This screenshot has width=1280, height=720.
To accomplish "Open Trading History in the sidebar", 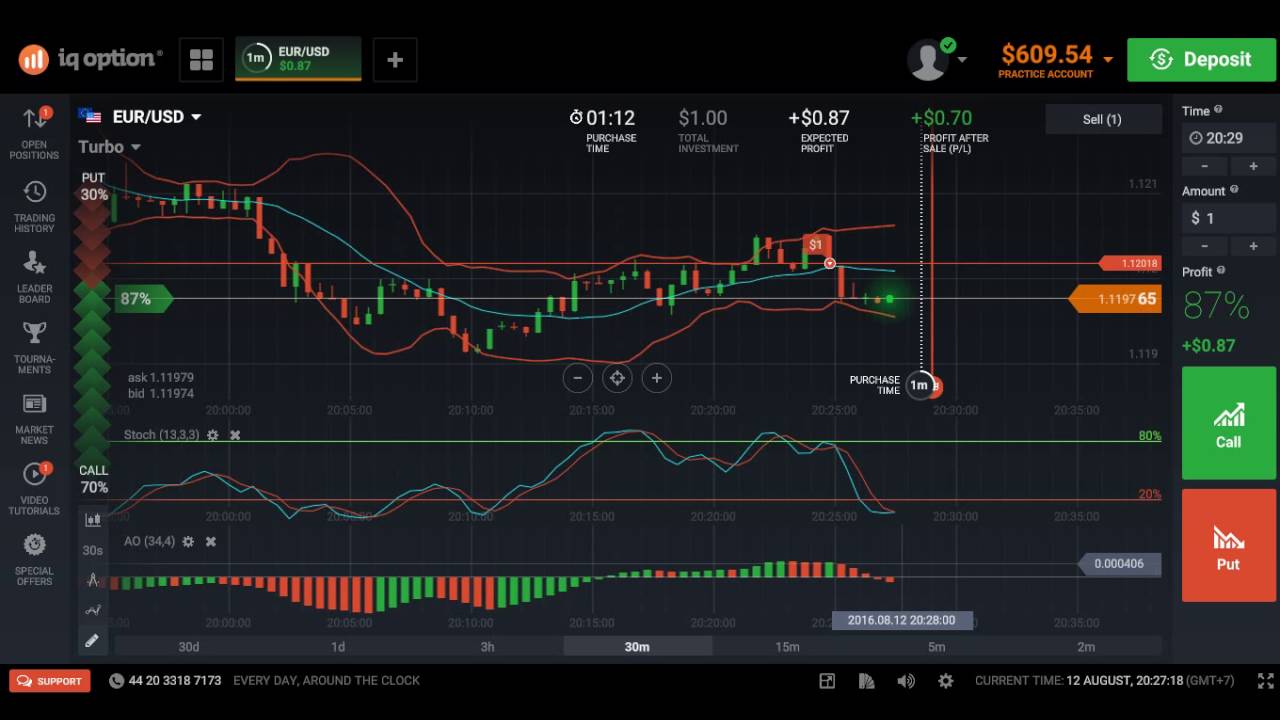I will (x=34, y=208).
